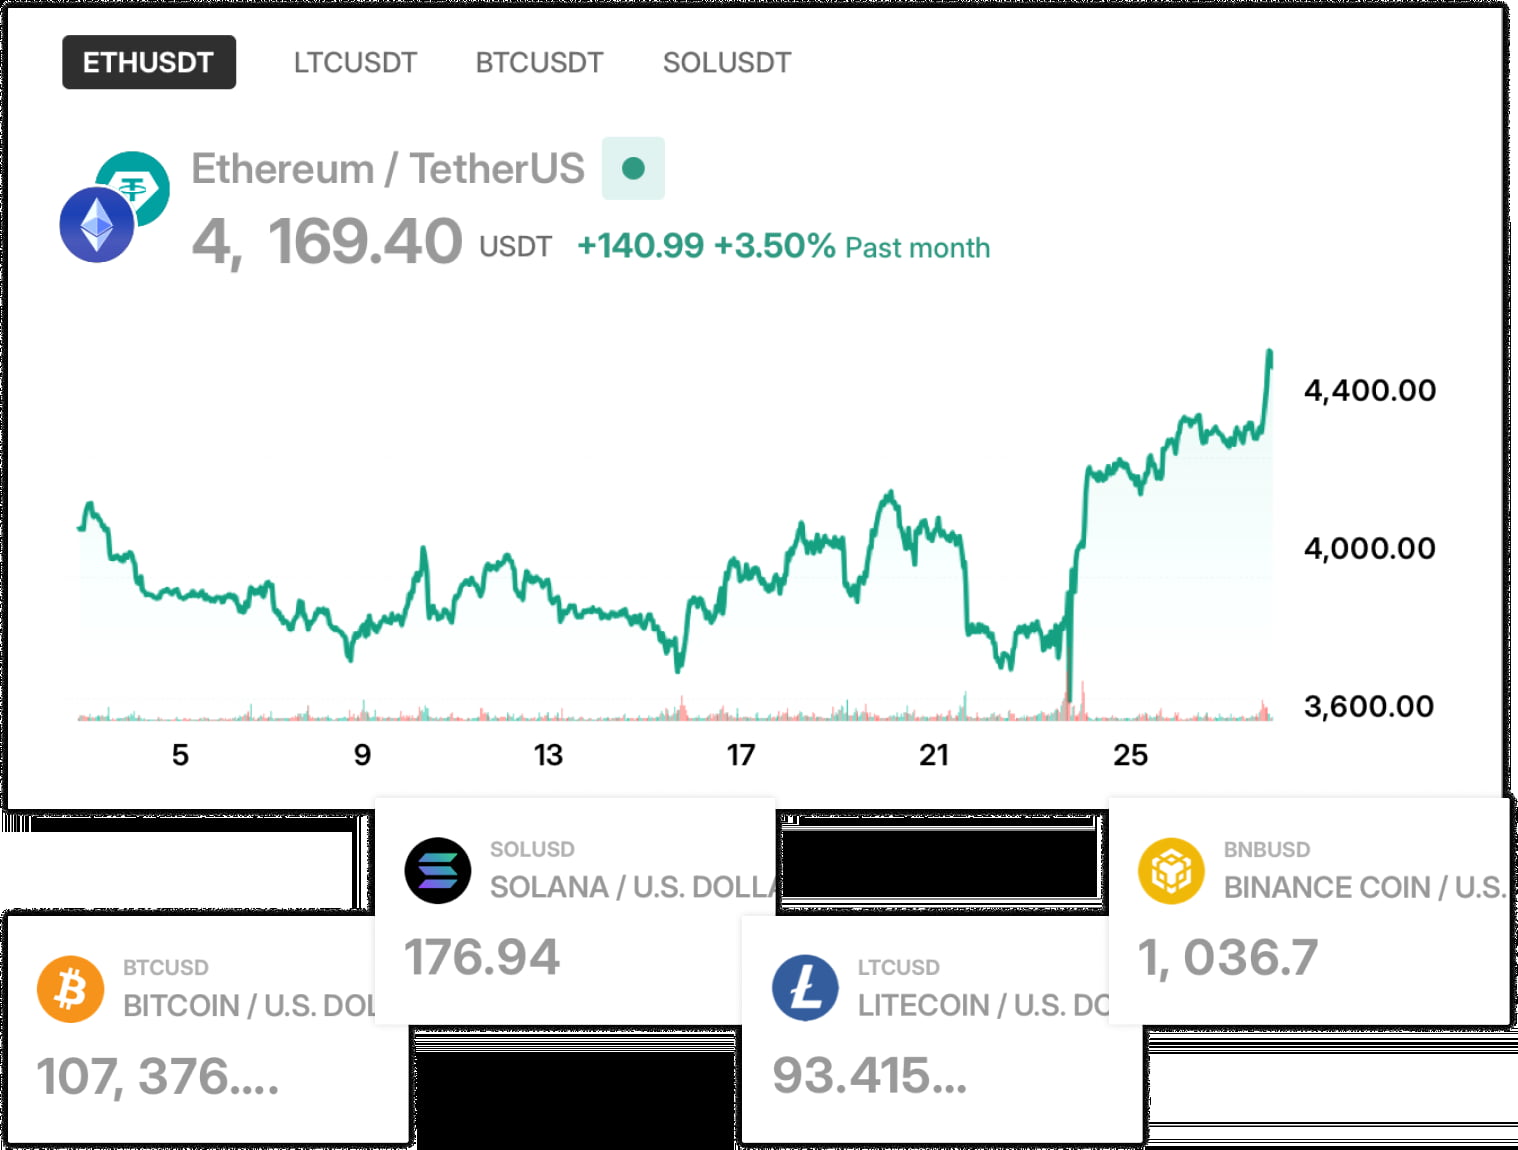Click the Bitcoin logo on the BTCUSD card

[70, 989]
